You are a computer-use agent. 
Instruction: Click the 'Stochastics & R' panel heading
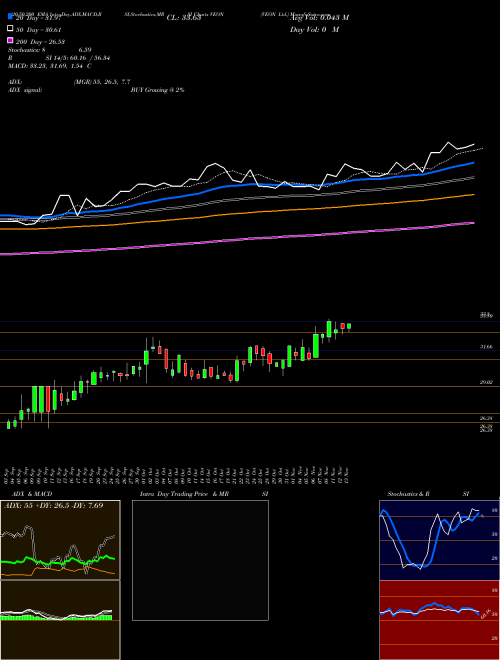(x=408, y=494)
